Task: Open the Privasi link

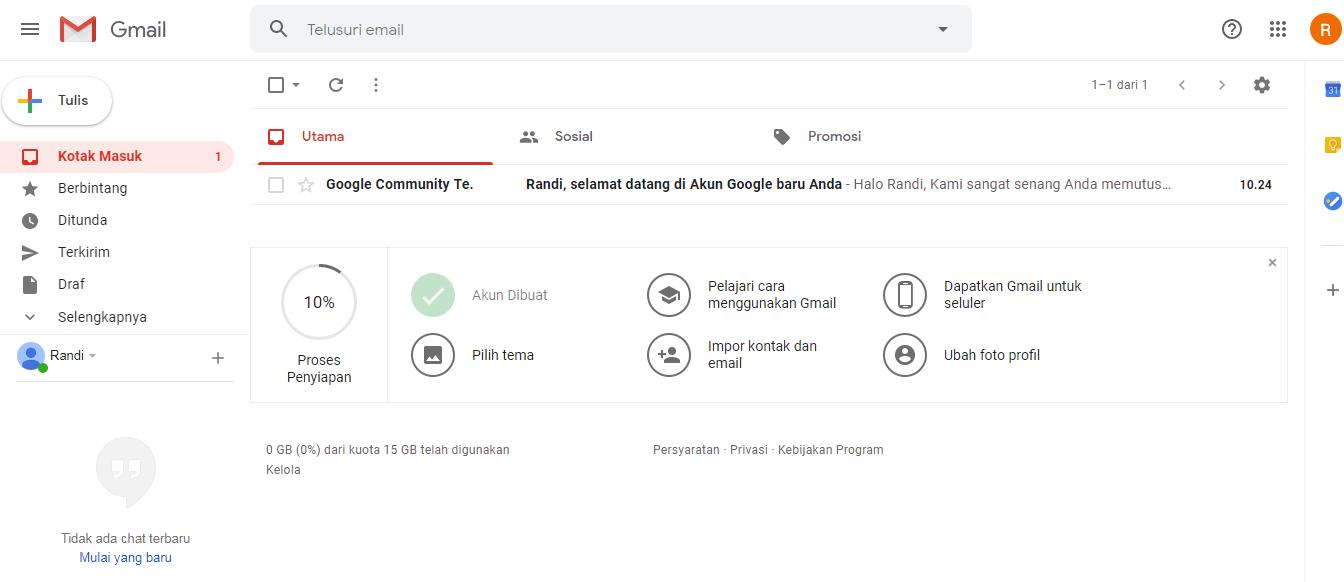Action: click(749, 450)
